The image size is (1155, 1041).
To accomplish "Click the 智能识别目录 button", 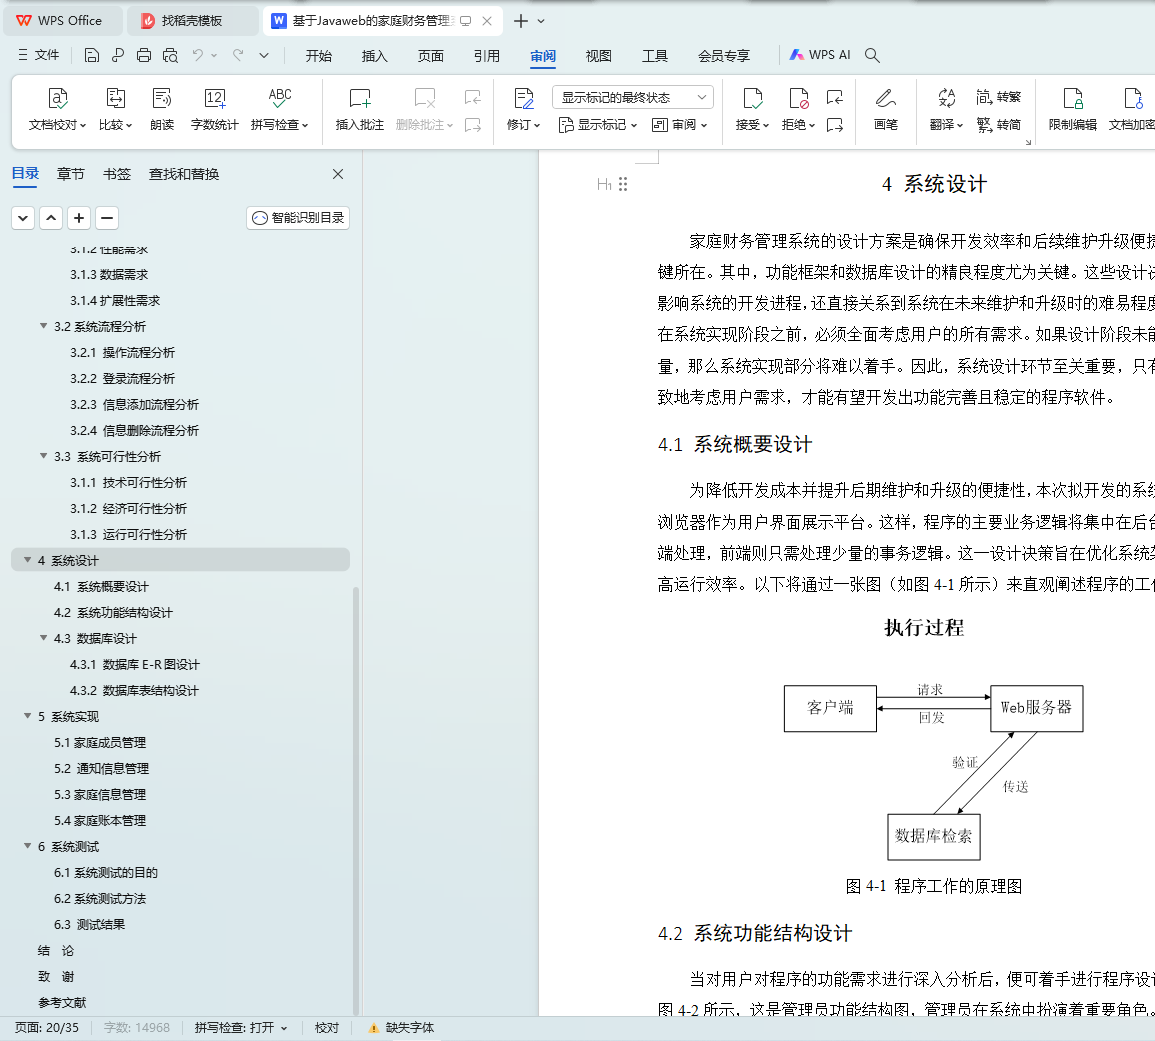I will point(298,218).
